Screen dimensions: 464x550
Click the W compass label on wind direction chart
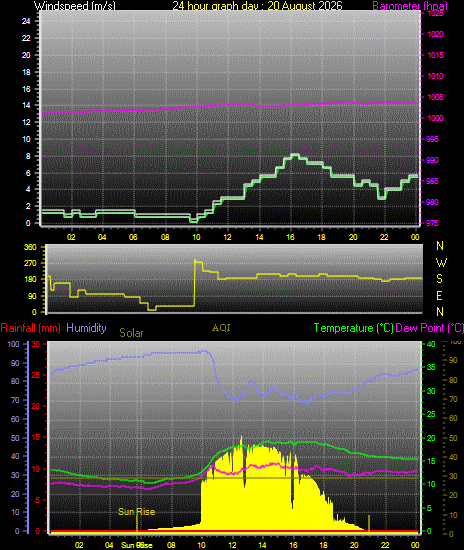[441, 262]
